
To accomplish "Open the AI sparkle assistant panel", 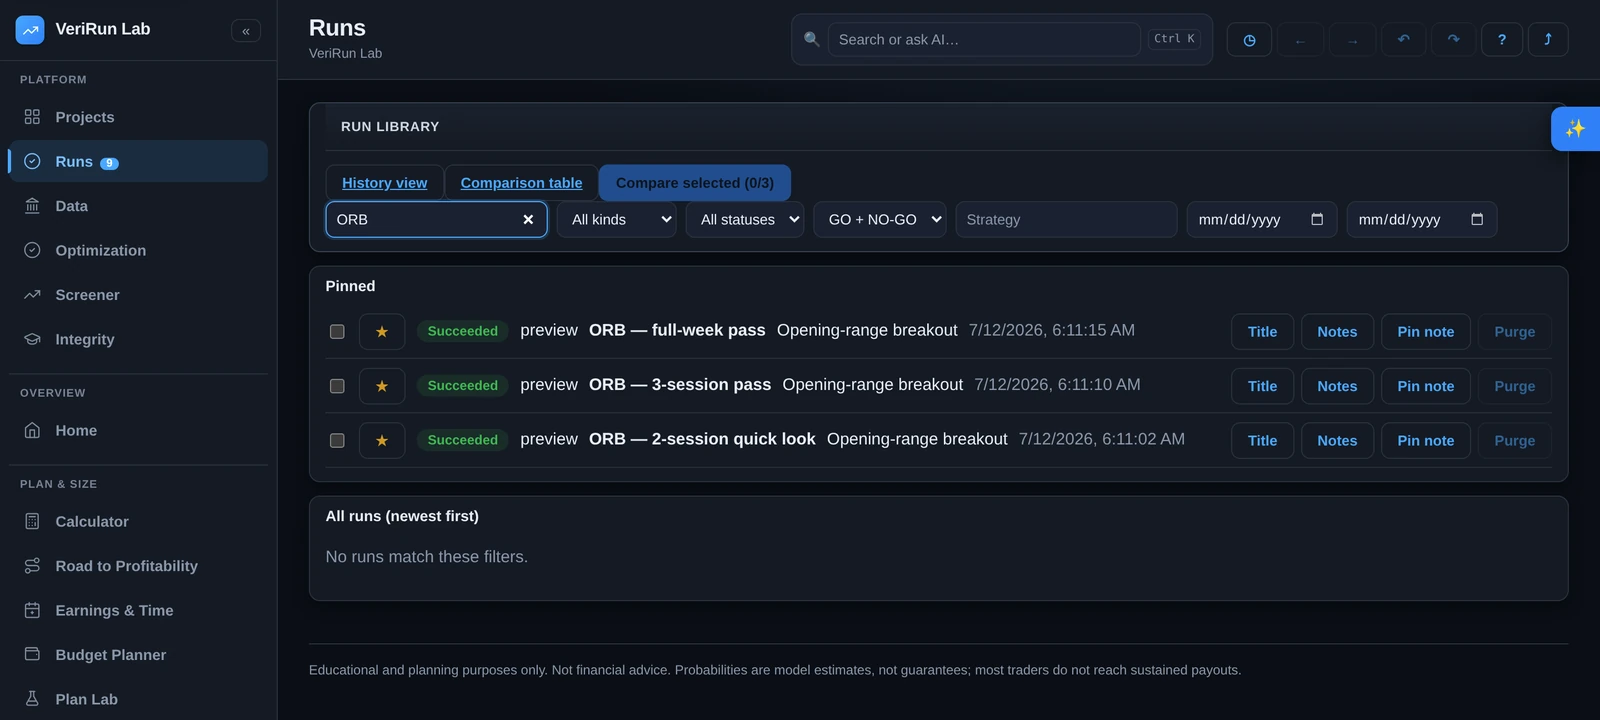I will click(x=1575, y=128).
